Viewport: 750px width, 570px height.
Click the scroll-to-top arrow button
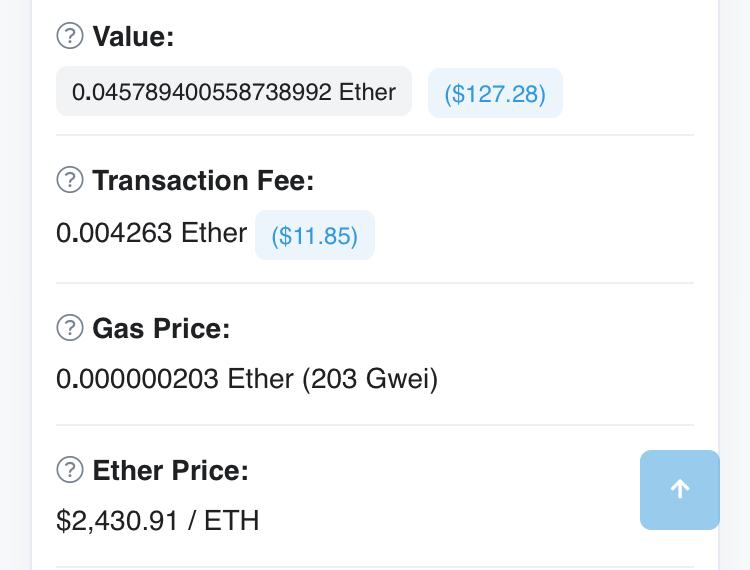click(x=679, y=489)
